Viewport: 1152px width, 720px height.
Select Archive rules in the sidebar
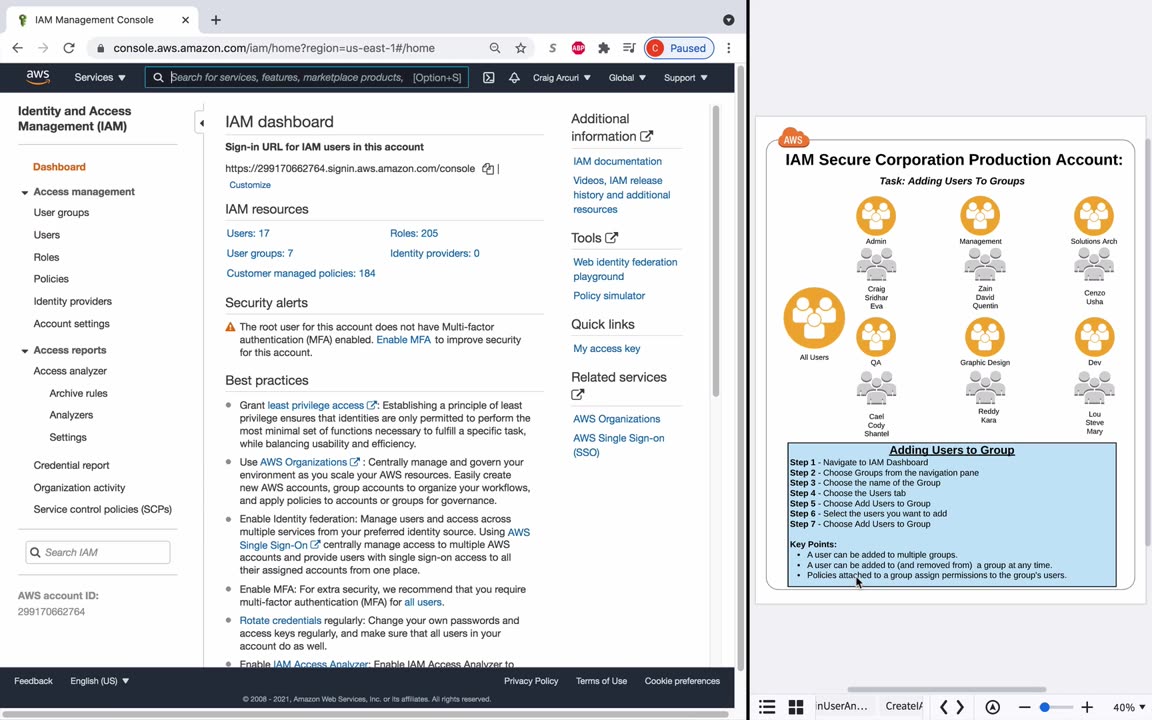(78, 393)
